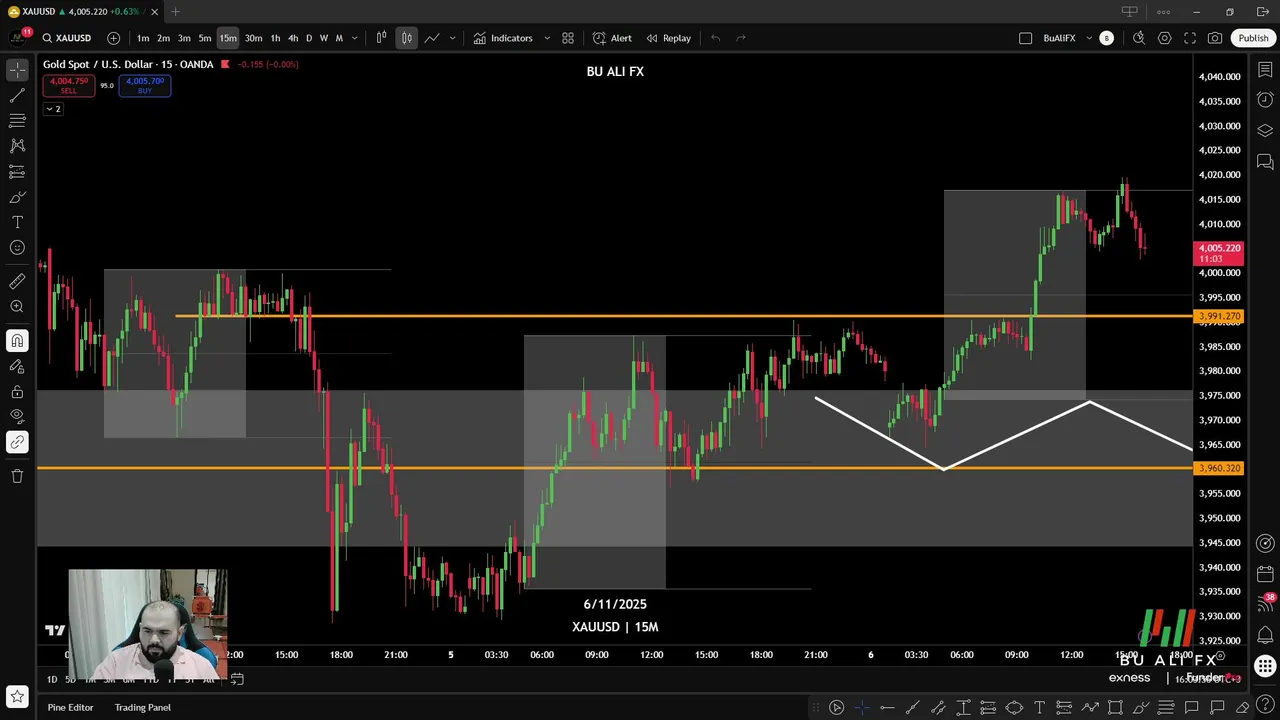The width and height of the screenshot is (1280, 720).
Task: Open favorites star at bottom left
Action: tap(16, 695)
